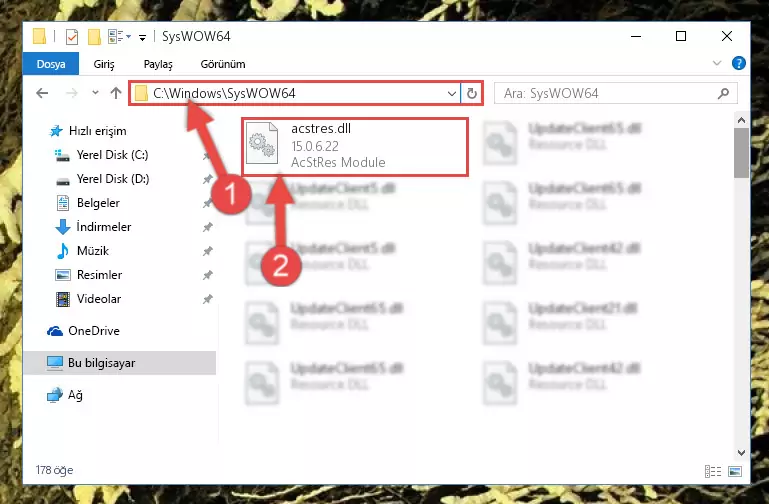Select OneDrive in navigation pane
769x504 pixels.
click(x=94, y=331)
